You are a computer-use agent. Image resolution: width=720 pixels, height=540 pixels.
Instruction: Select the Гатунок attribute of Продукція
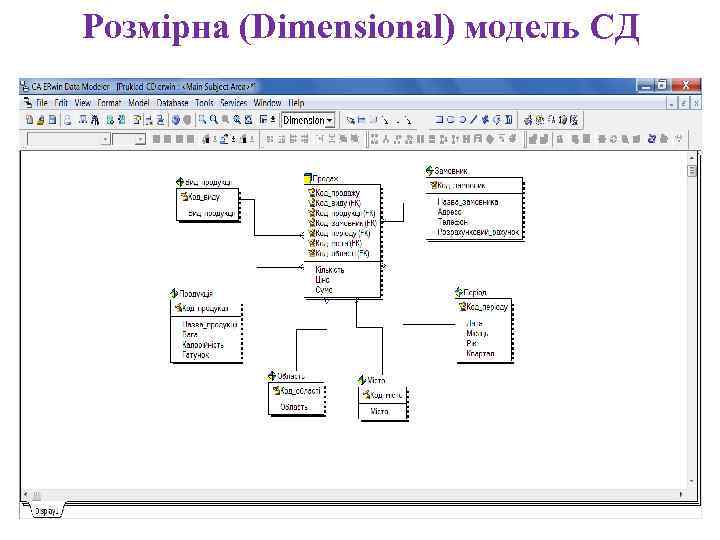(x=196, y=354)
